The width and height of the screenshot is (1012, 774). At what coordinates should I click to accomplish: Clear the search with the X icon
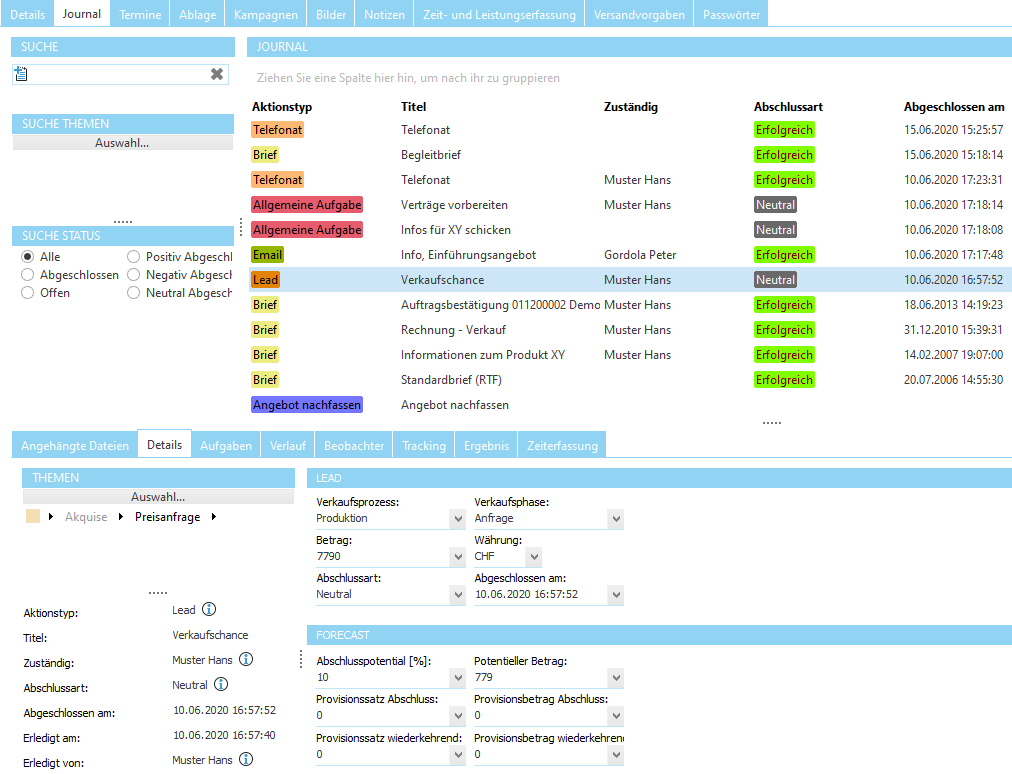218,73
